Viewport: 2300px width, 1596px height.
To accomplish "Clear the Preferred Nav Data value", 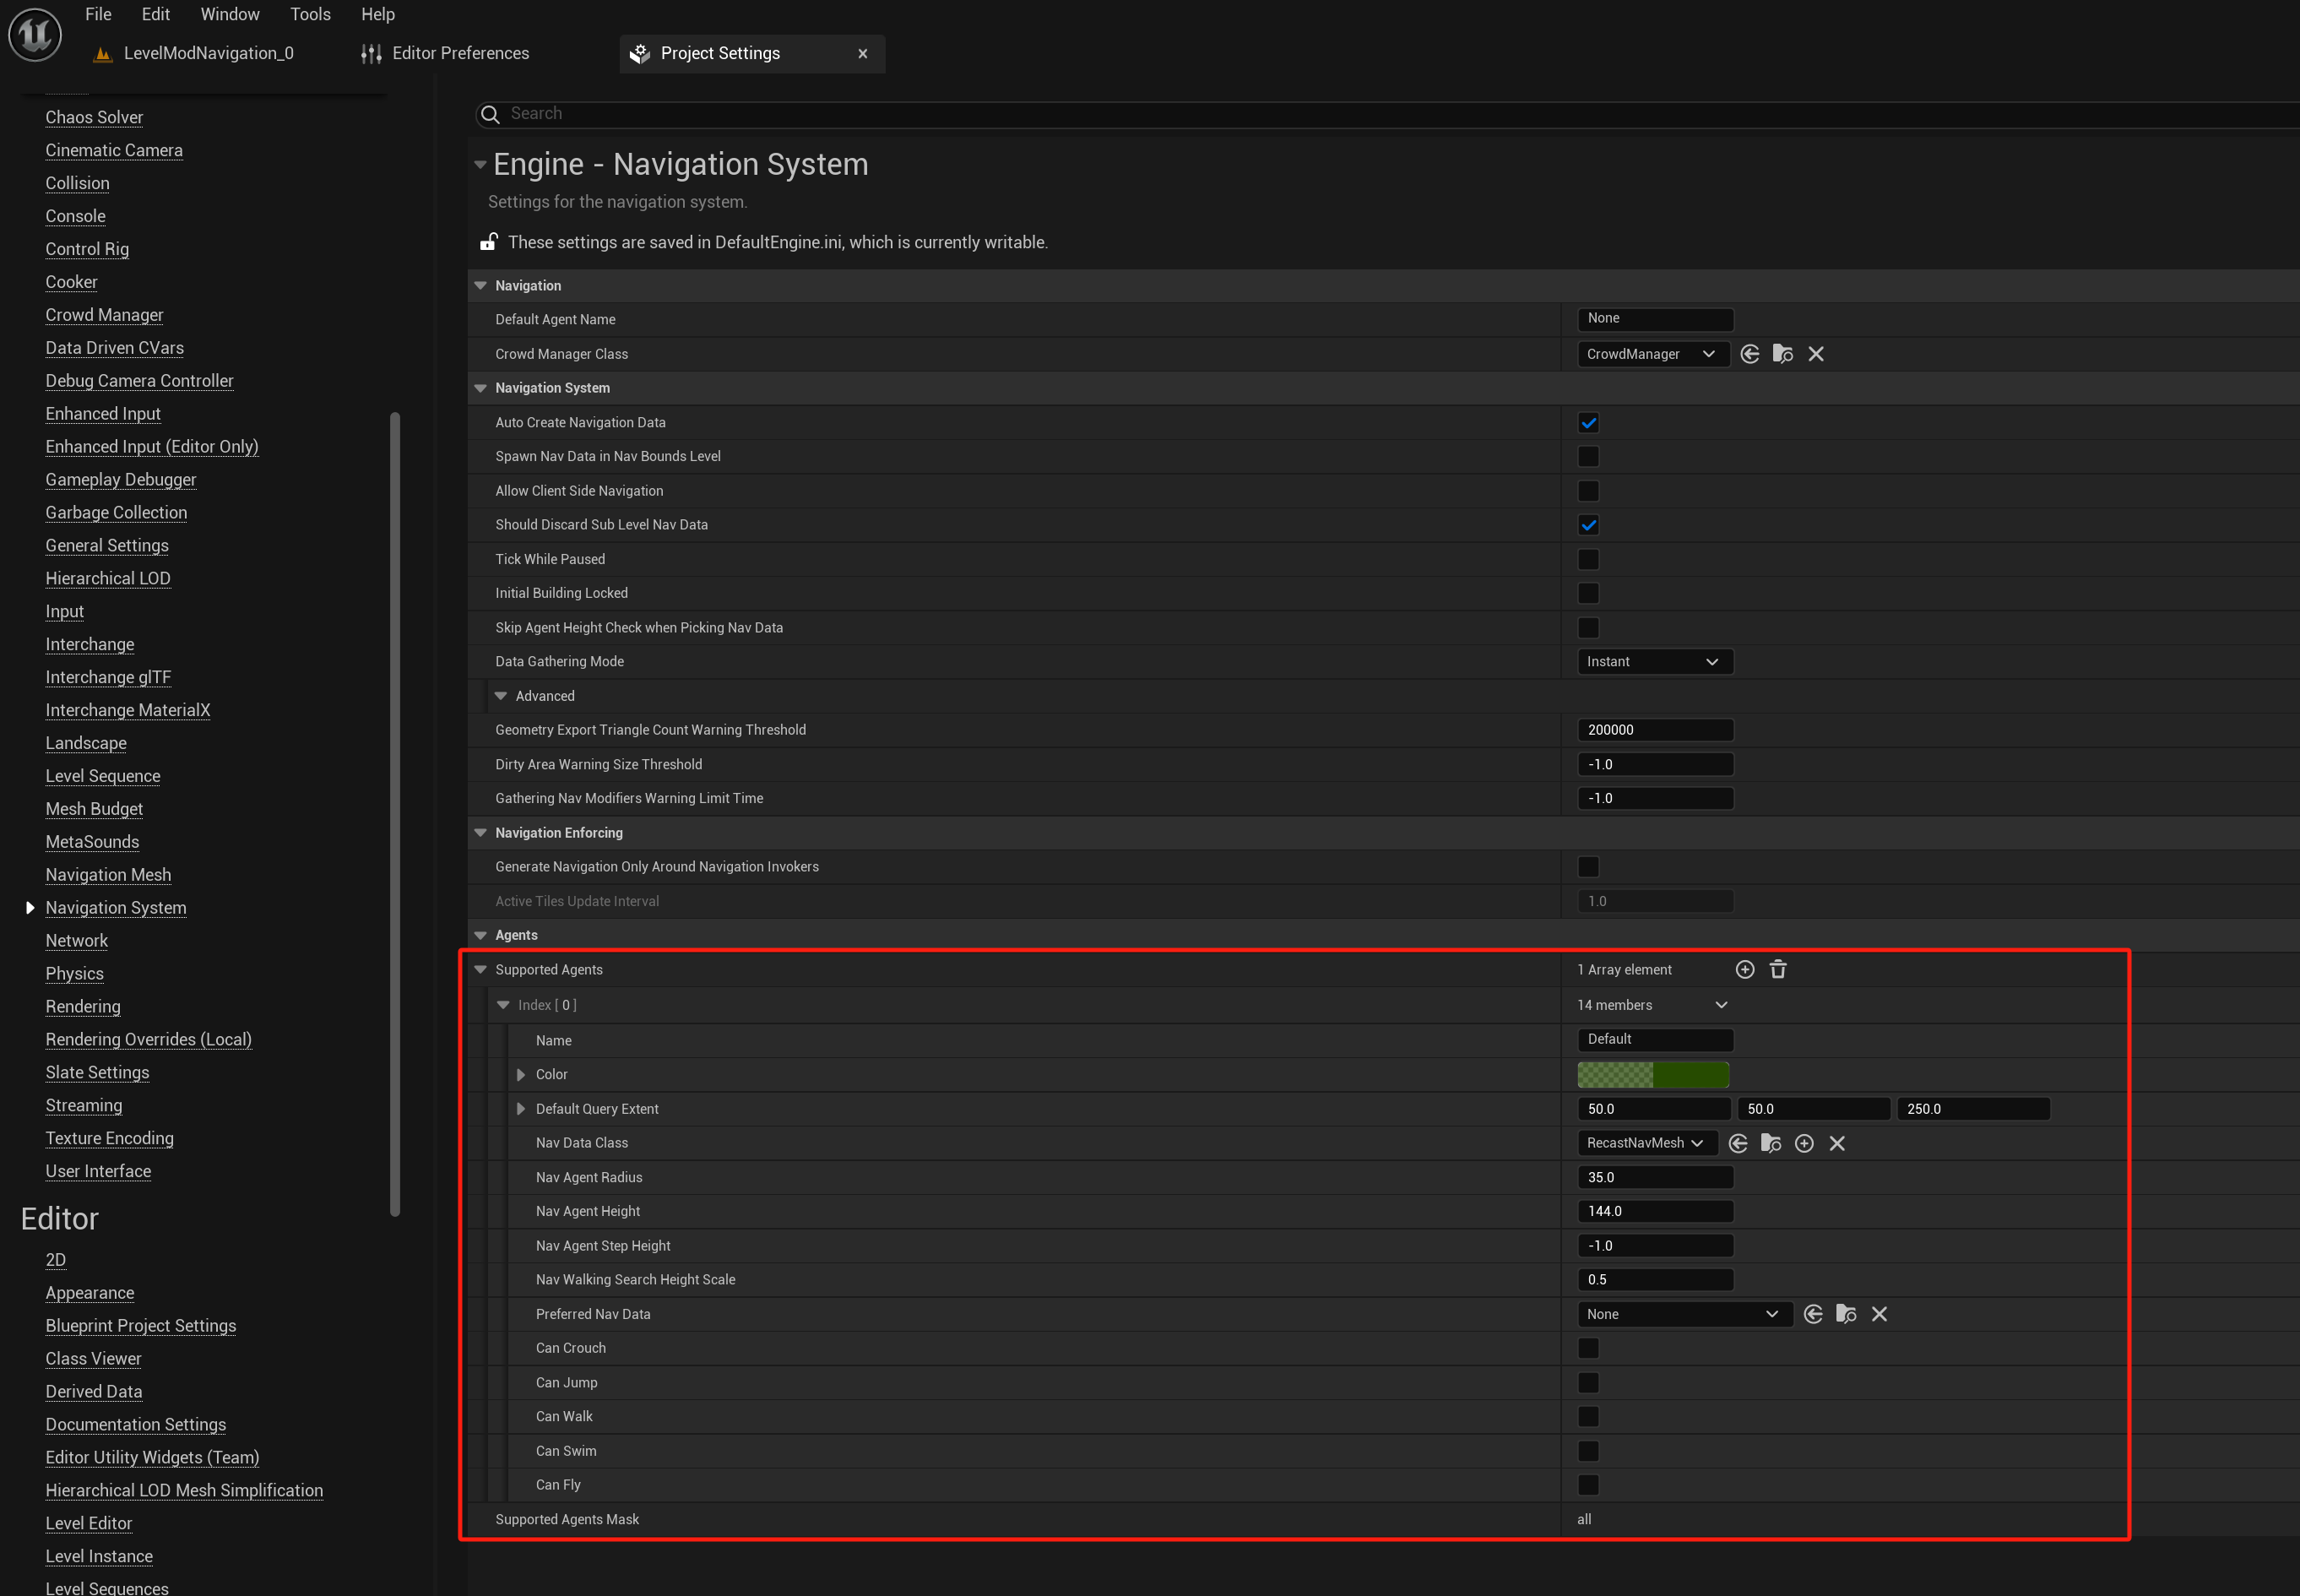I will (x=1879, y=1314).
